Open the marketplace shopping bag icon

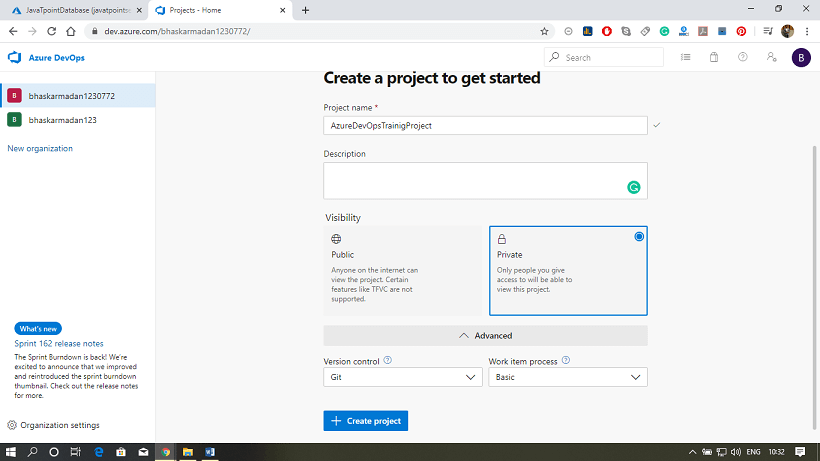(x=714, y=57)
